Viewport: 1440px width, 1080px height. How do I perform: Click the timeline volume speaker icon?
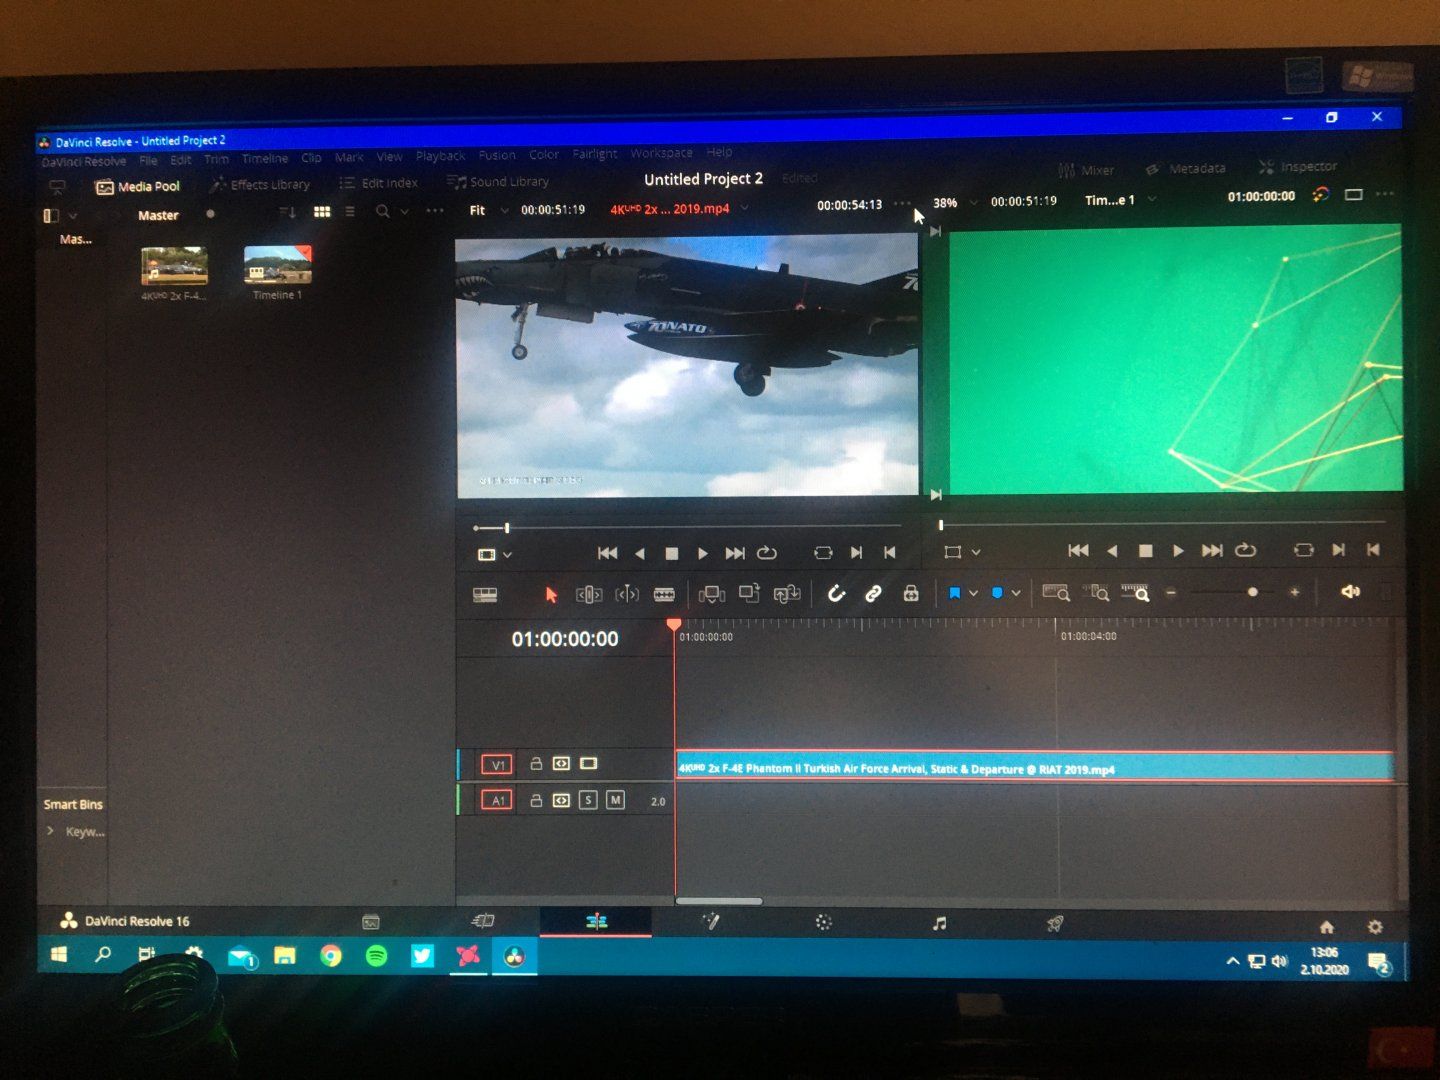tap(1350, 592)
